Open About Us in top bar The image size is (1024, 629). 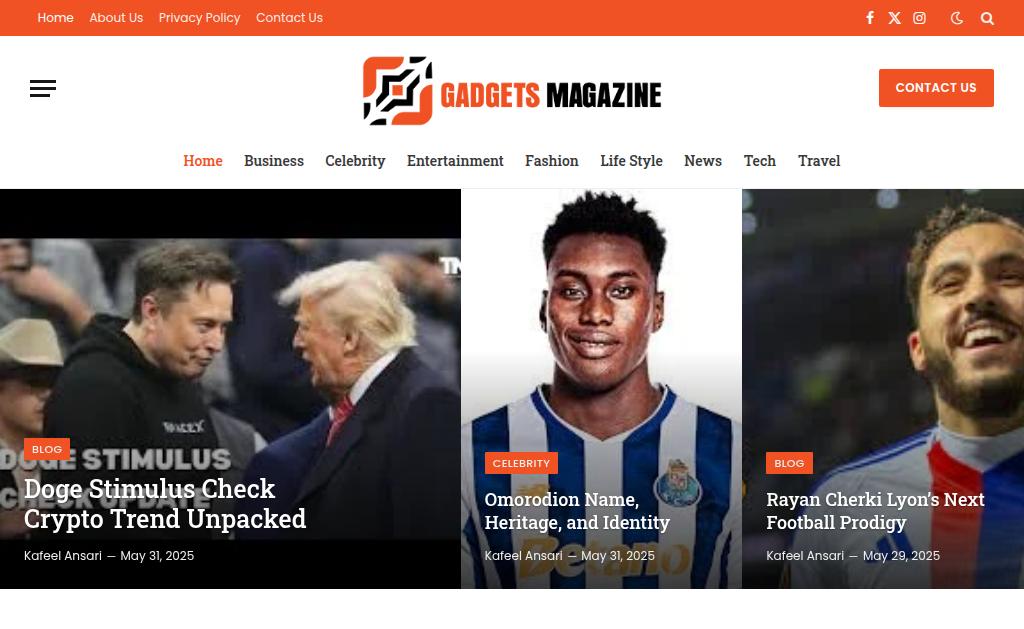tap(116, 18)
